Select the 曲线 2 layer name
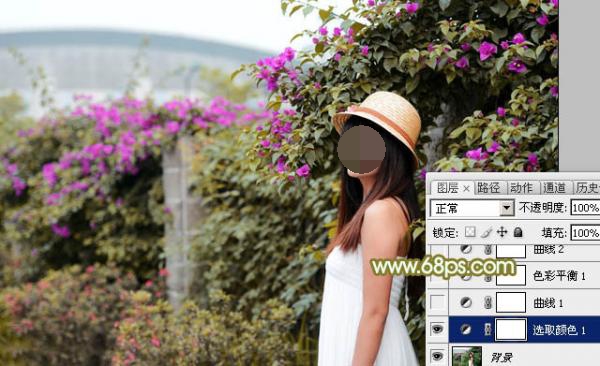Viewport: 600px width, 366px height. [x=548, y=250]
